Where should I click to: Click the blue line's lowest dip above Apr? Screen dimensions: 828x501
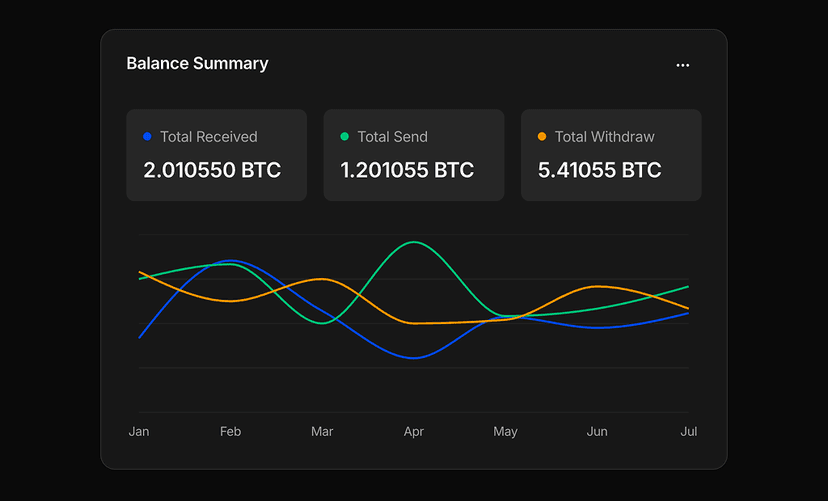tap(413, 358)
